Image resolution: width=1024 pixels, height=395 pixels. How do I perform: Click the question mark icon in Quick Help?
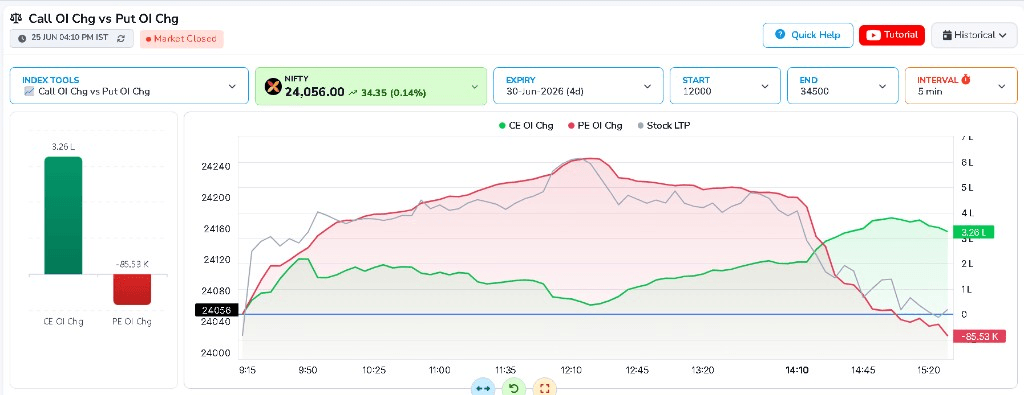point(780,35)
